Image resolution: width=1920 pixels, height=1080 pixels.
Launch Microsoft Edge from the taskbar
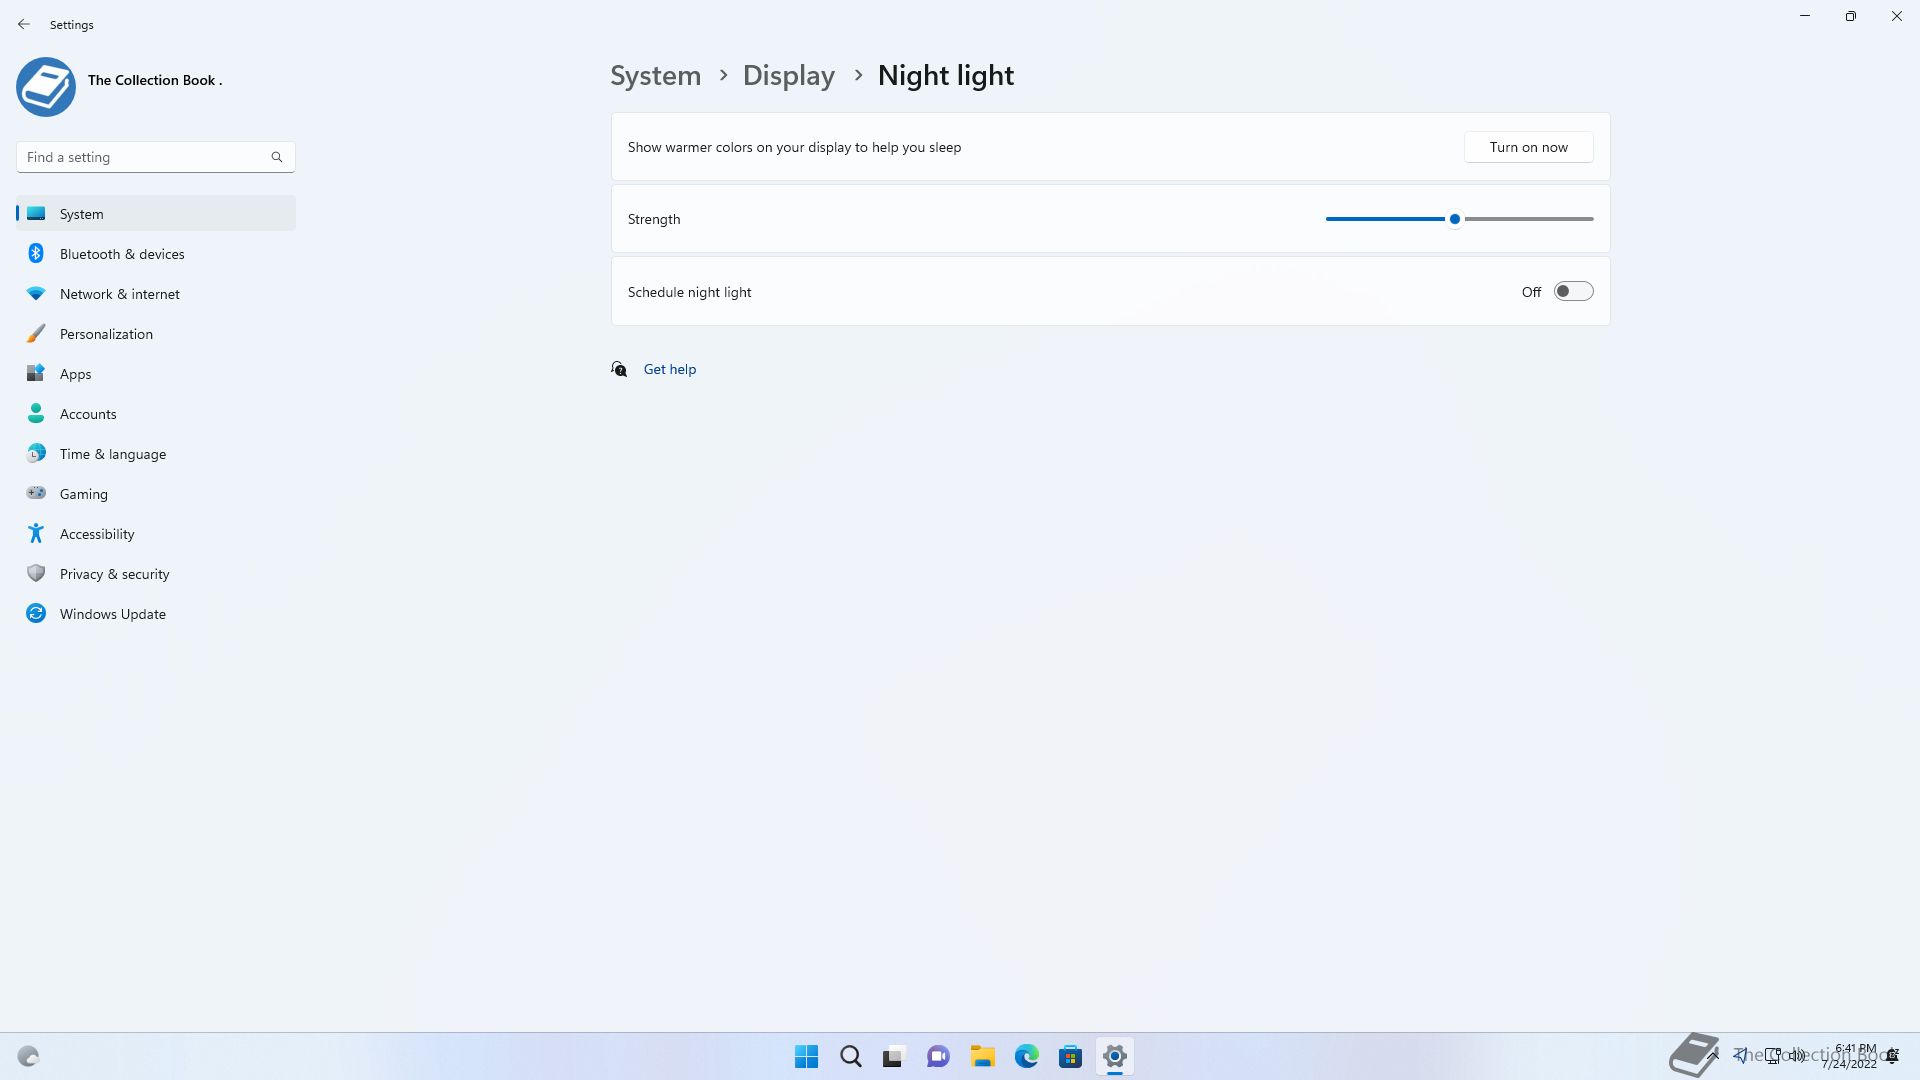pos(1026,1056)
